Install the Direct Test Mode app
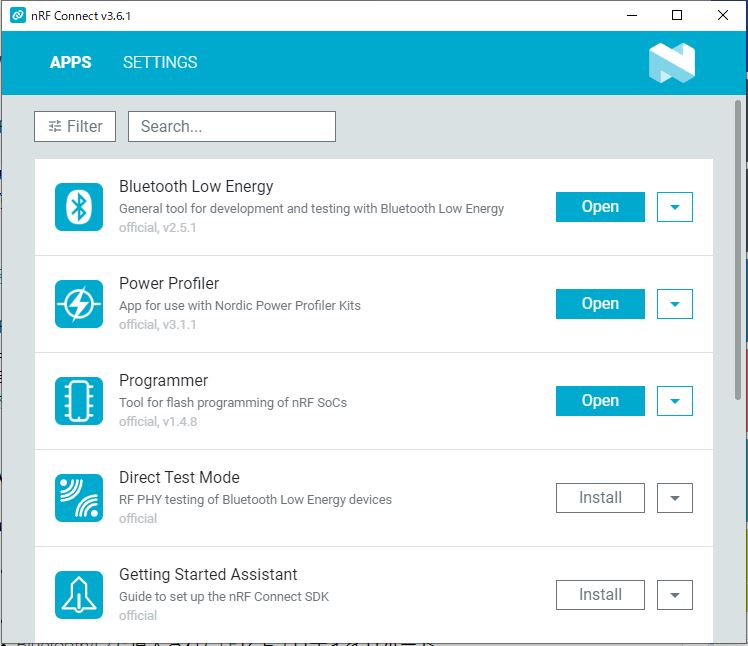 600,498
